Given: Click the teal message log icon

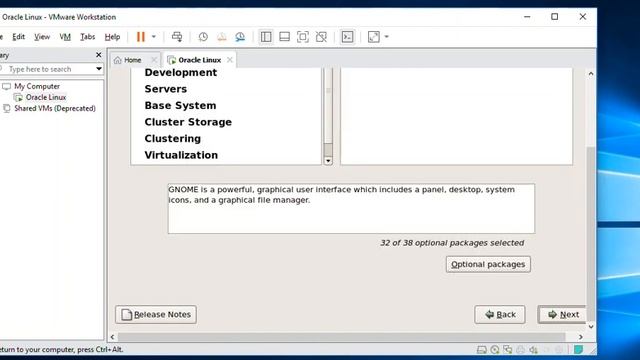Looking at the screenshot, I should point(578,349).
